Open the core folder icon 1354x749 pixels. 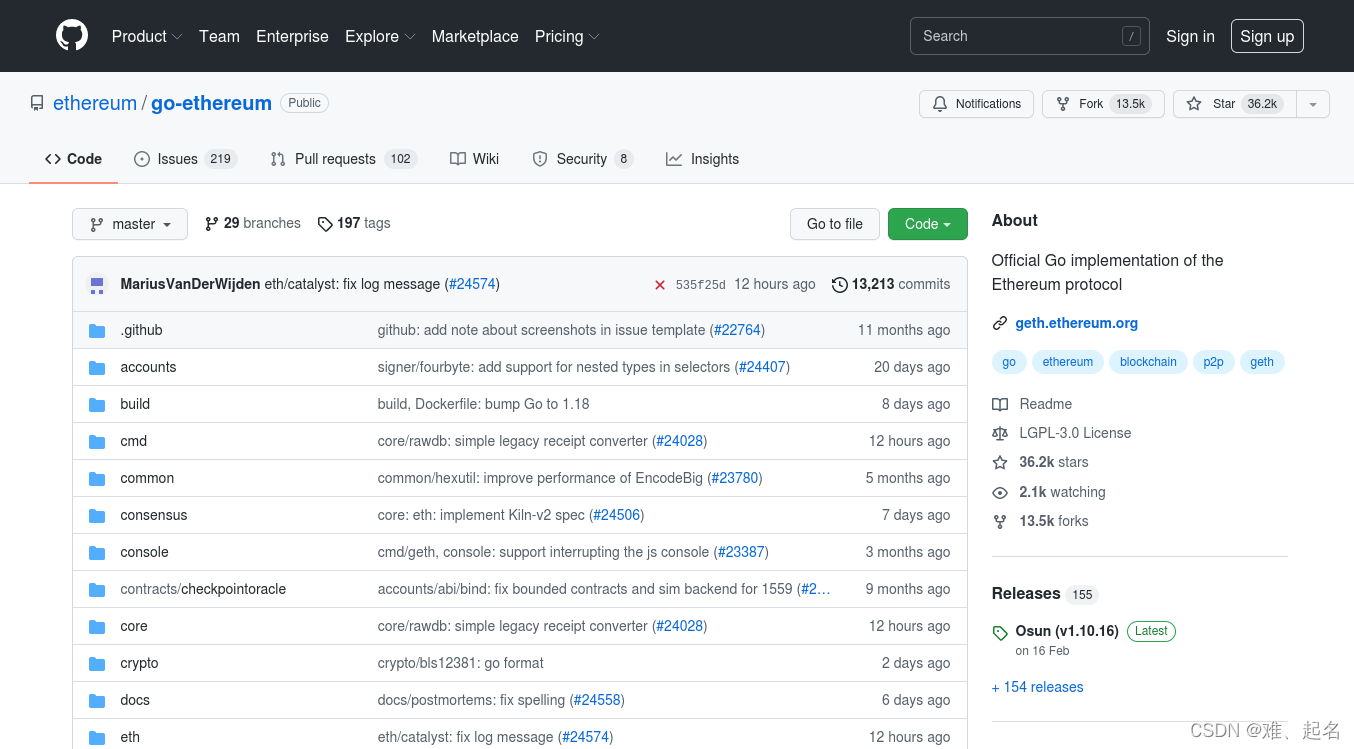coord(97,626)
